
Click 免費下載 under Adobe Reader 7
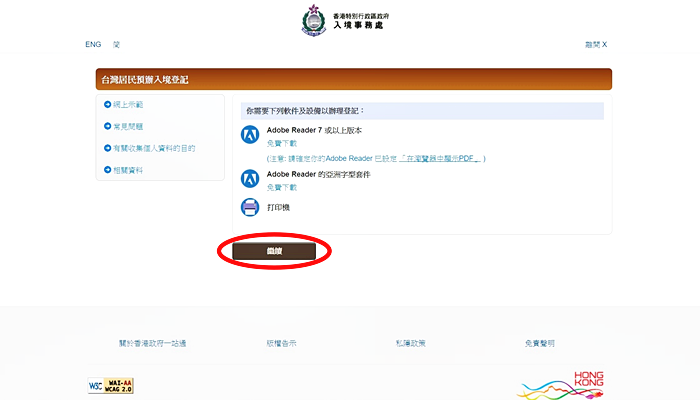(282, 143)
